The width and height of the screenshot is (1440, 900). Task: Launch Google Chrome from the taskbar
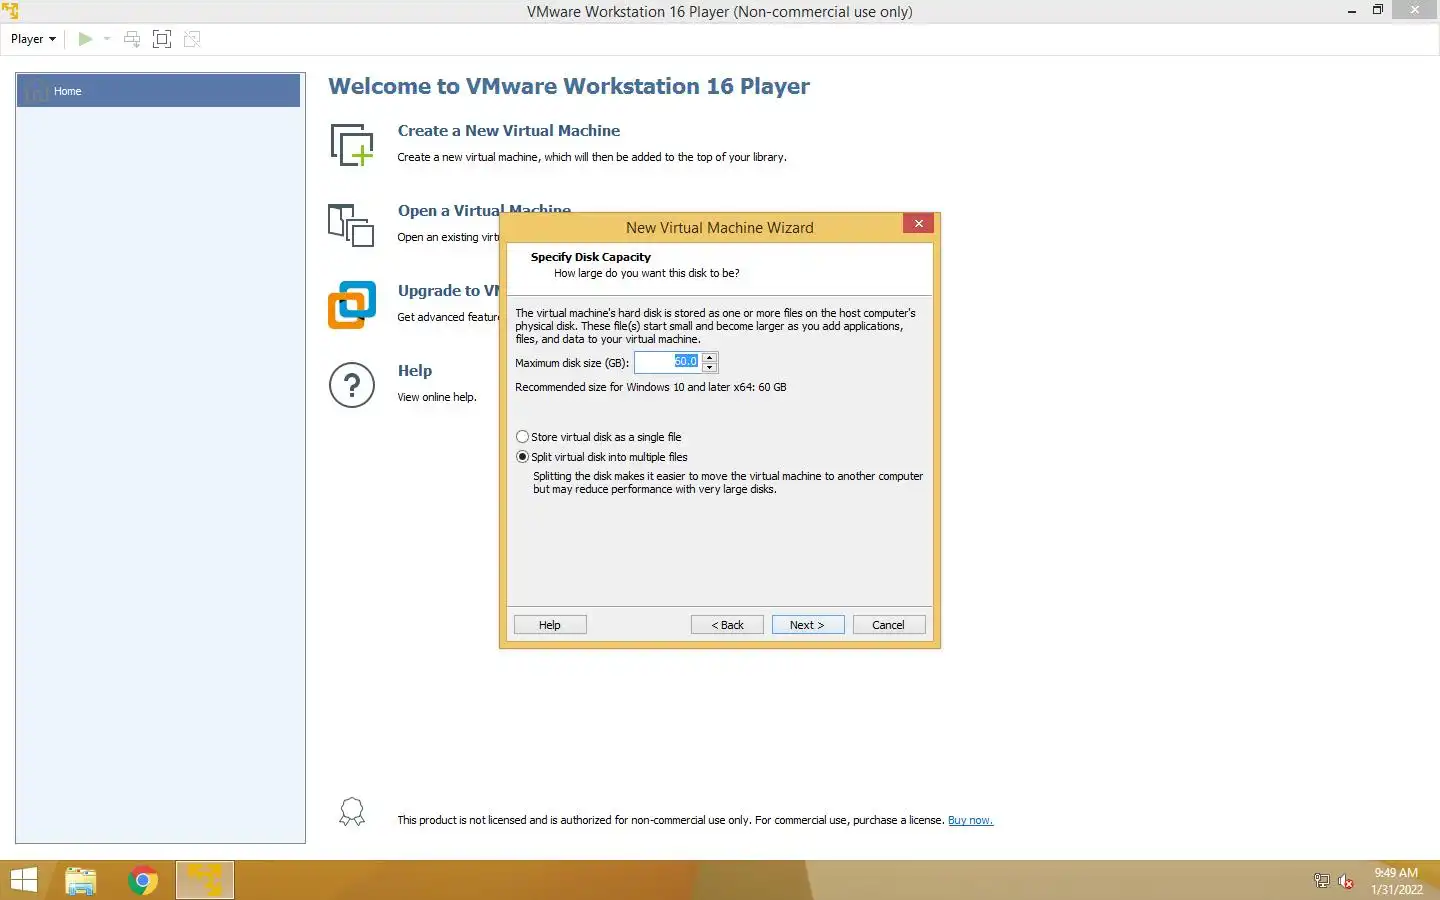[143, 880]
